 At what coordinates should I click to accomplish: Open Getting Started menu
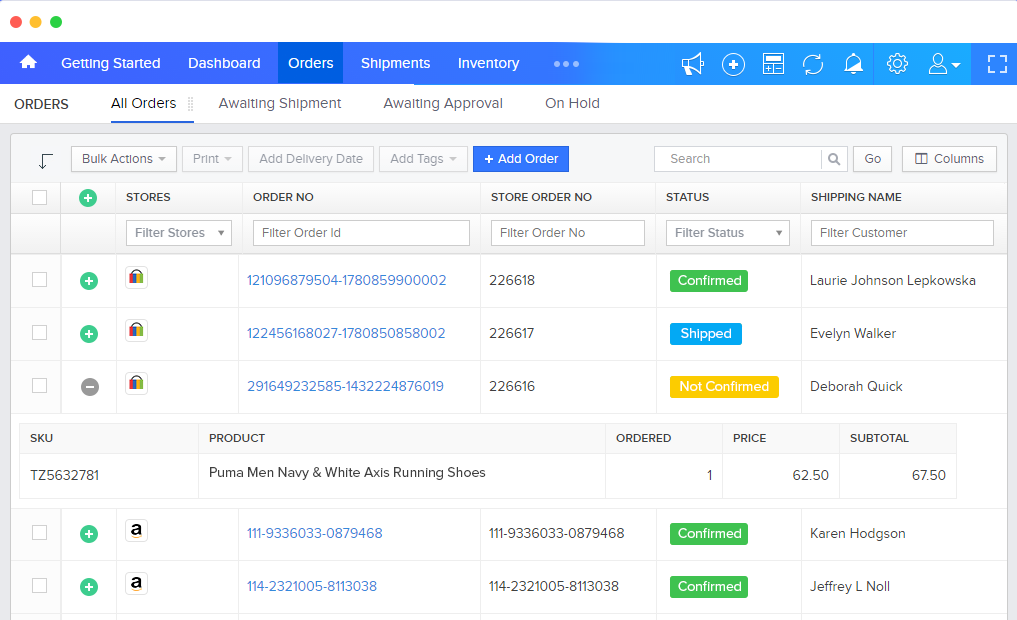pyautogui.click(x=110, y=64)
